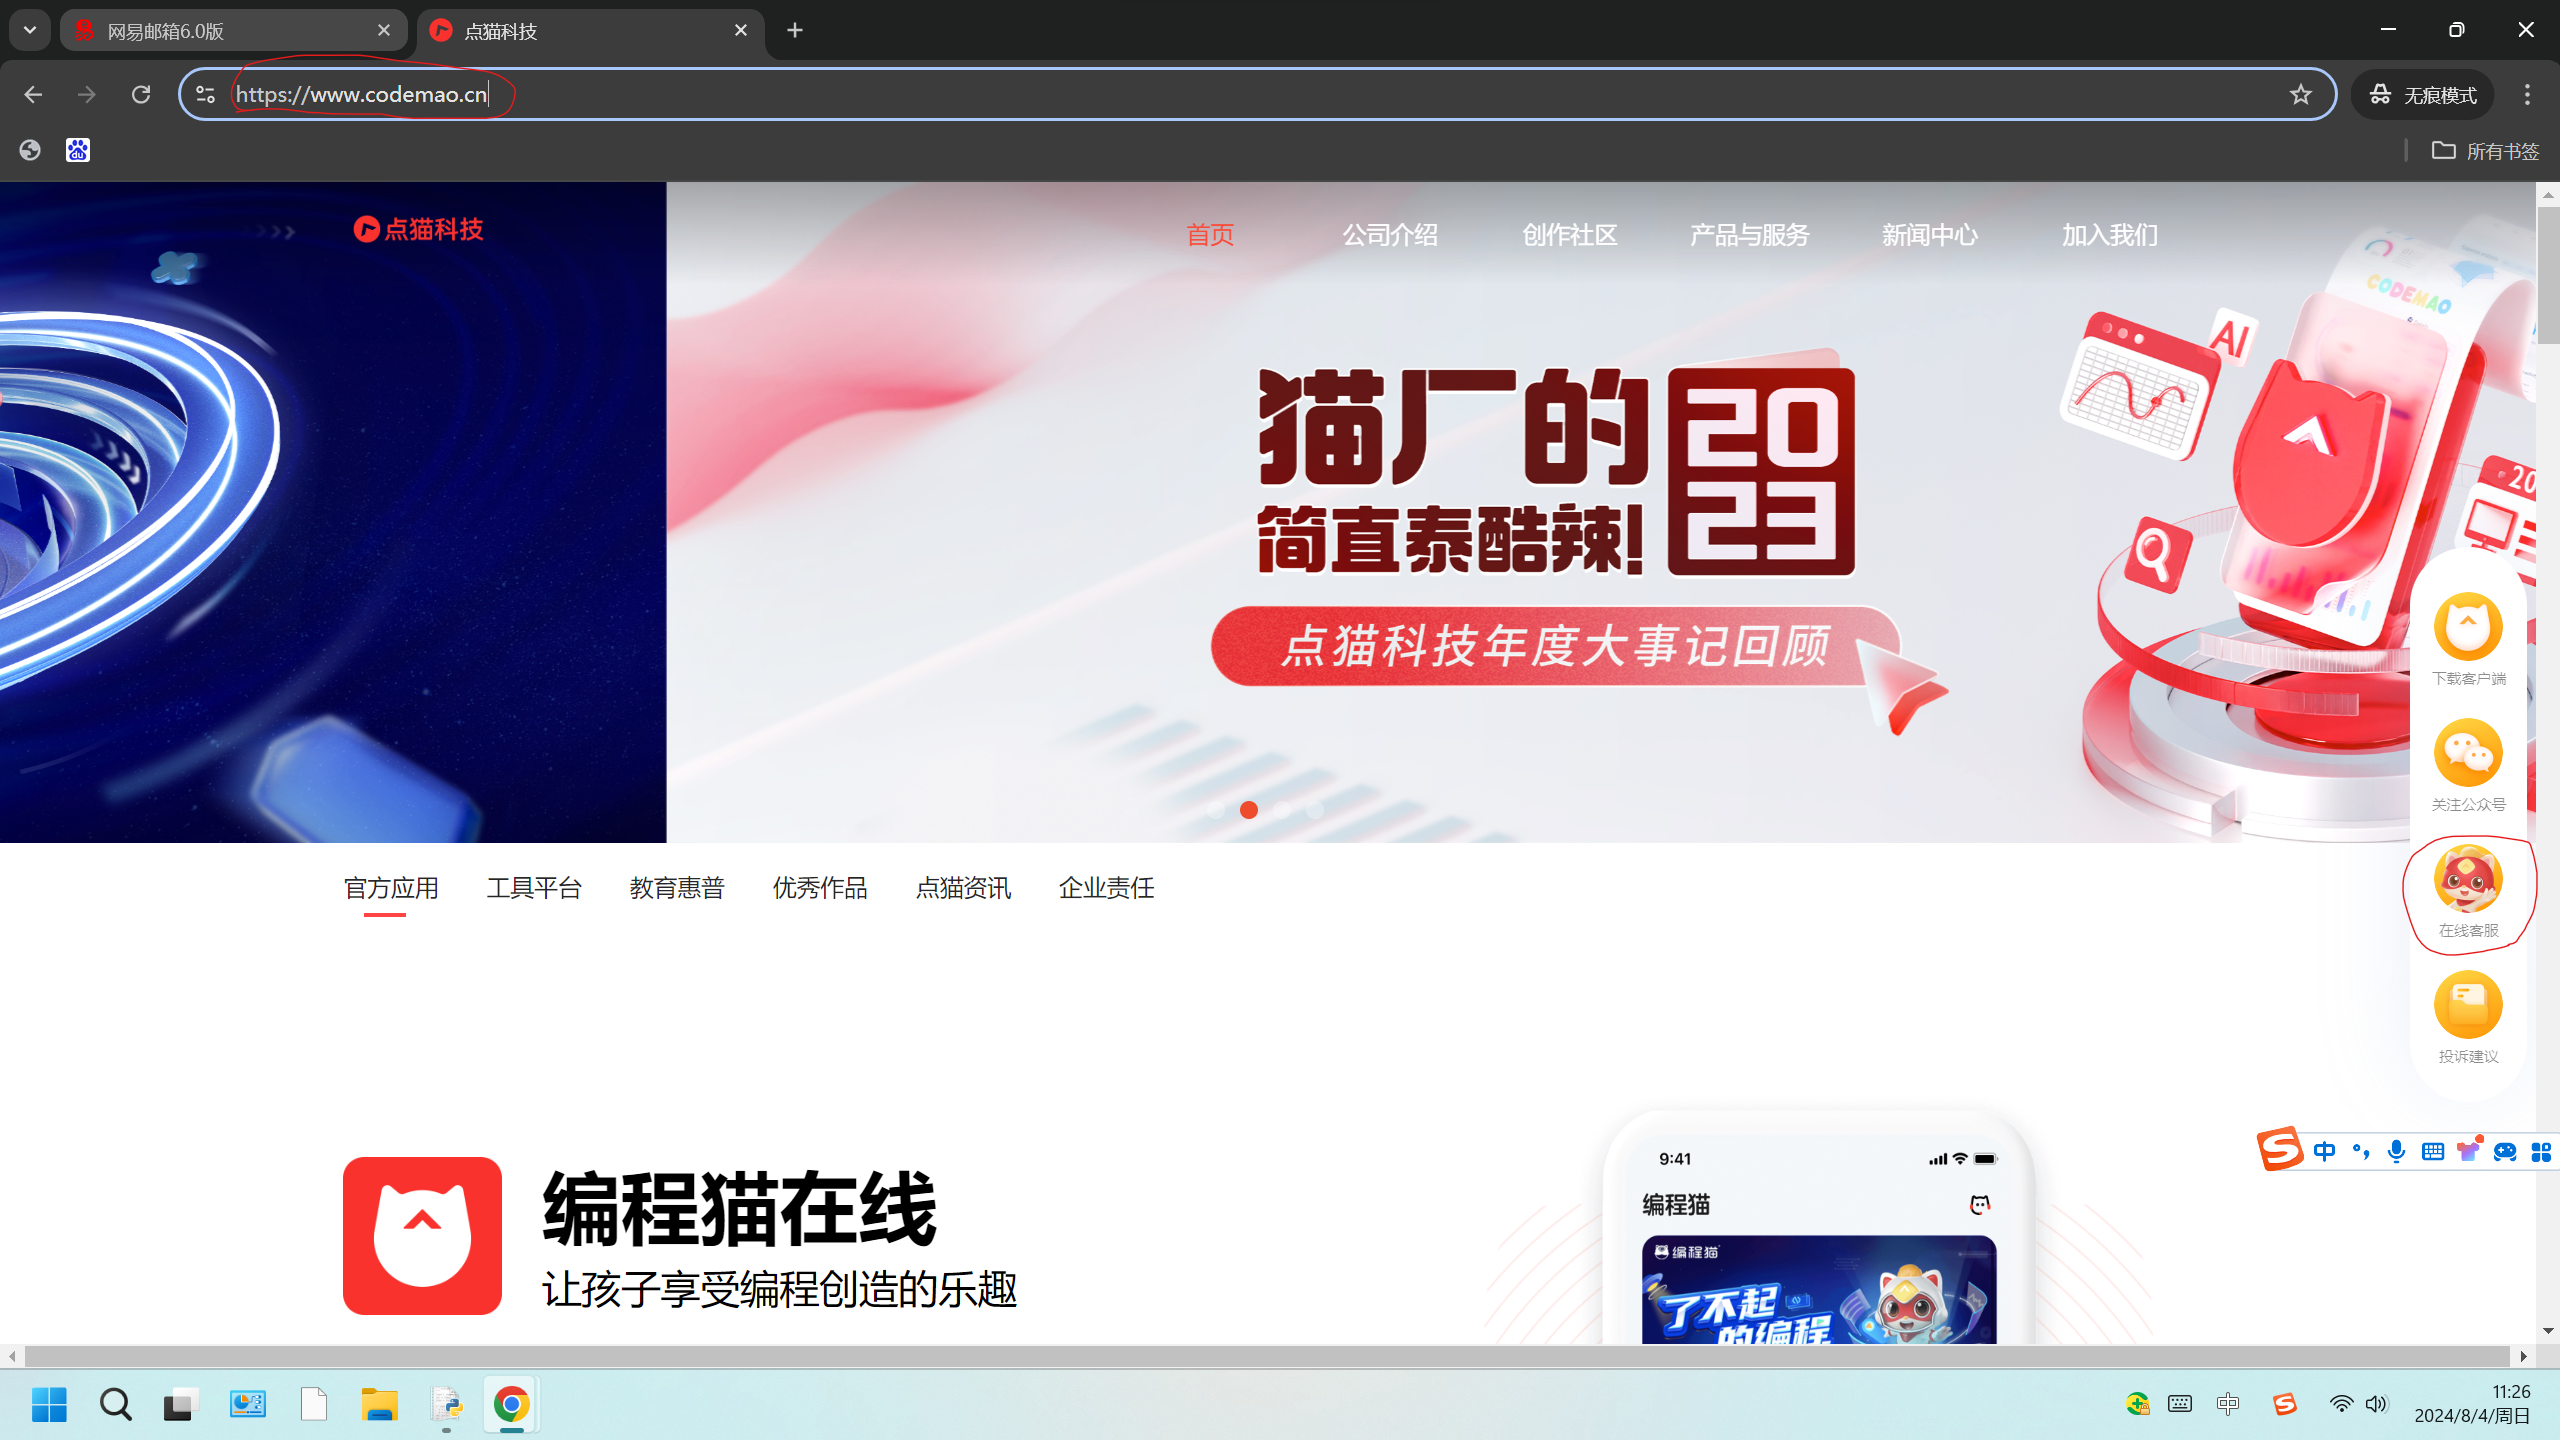Open Windows taskbar search
Image resolution: width=2560 pixels, height=1440 pixels.
(115, 1405)
